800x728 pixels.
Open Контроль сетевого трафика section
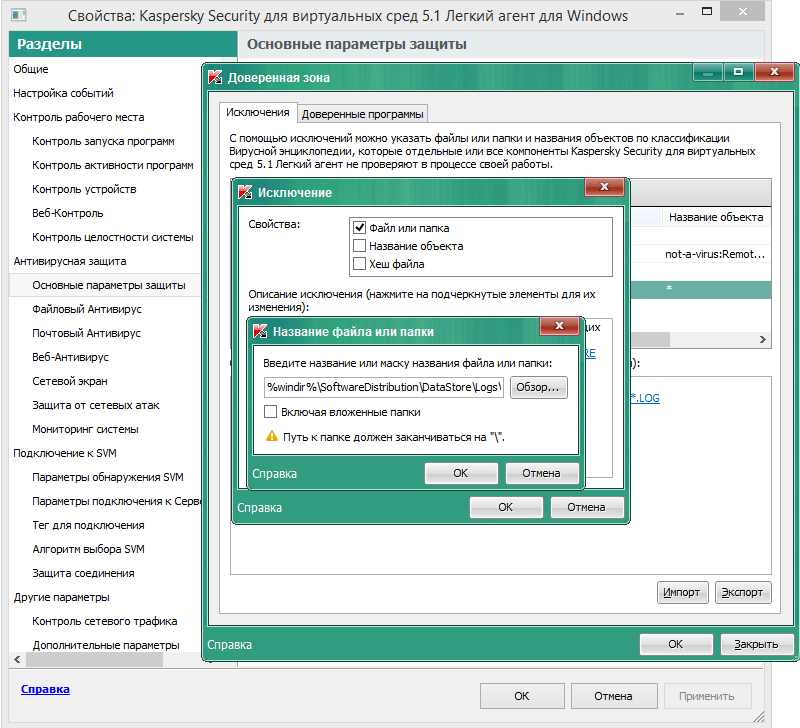coord(105,620)
